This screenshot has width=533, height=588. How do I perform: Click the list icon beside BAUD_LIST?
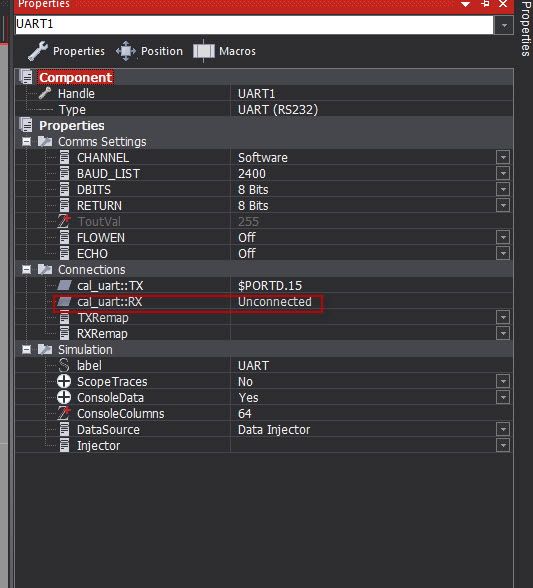coord(65,174)
